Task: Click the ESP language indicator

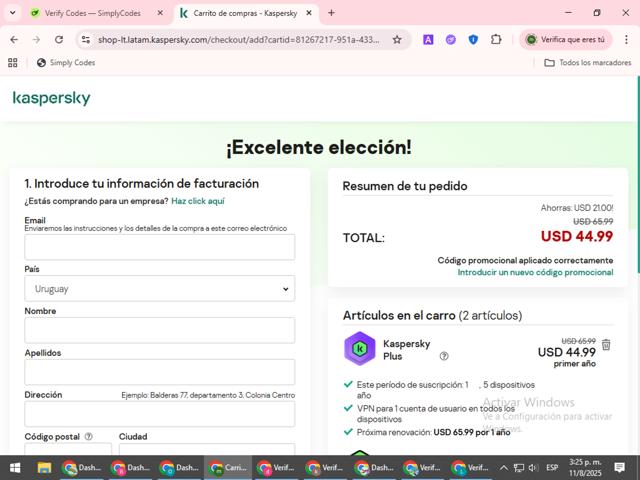Action: [x=552, y=468]
